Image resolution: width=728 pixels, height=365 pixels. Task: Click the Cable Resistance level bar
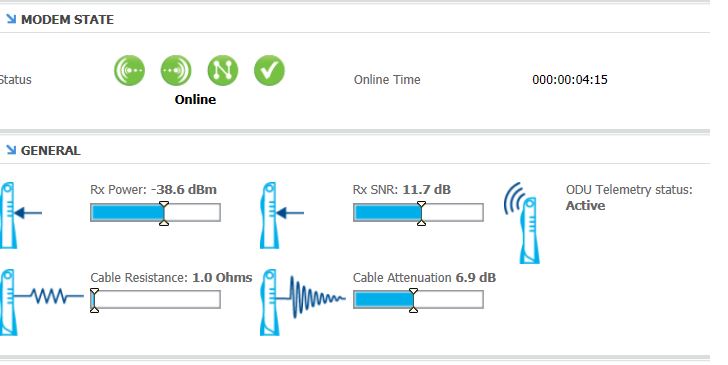[x=155, y=300]
